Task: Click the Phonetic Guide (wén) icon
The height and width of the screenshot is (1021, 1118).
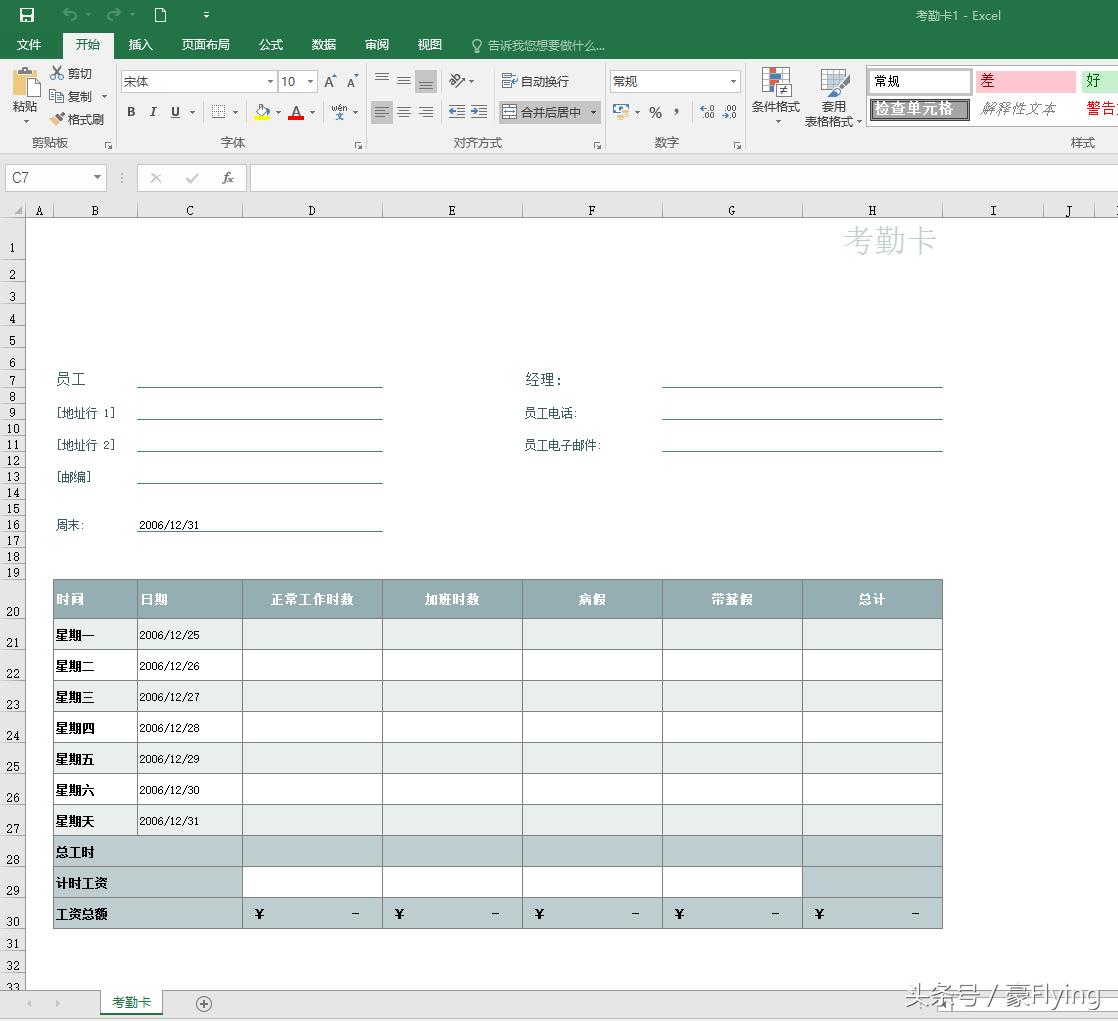Action: coord(337,112)
